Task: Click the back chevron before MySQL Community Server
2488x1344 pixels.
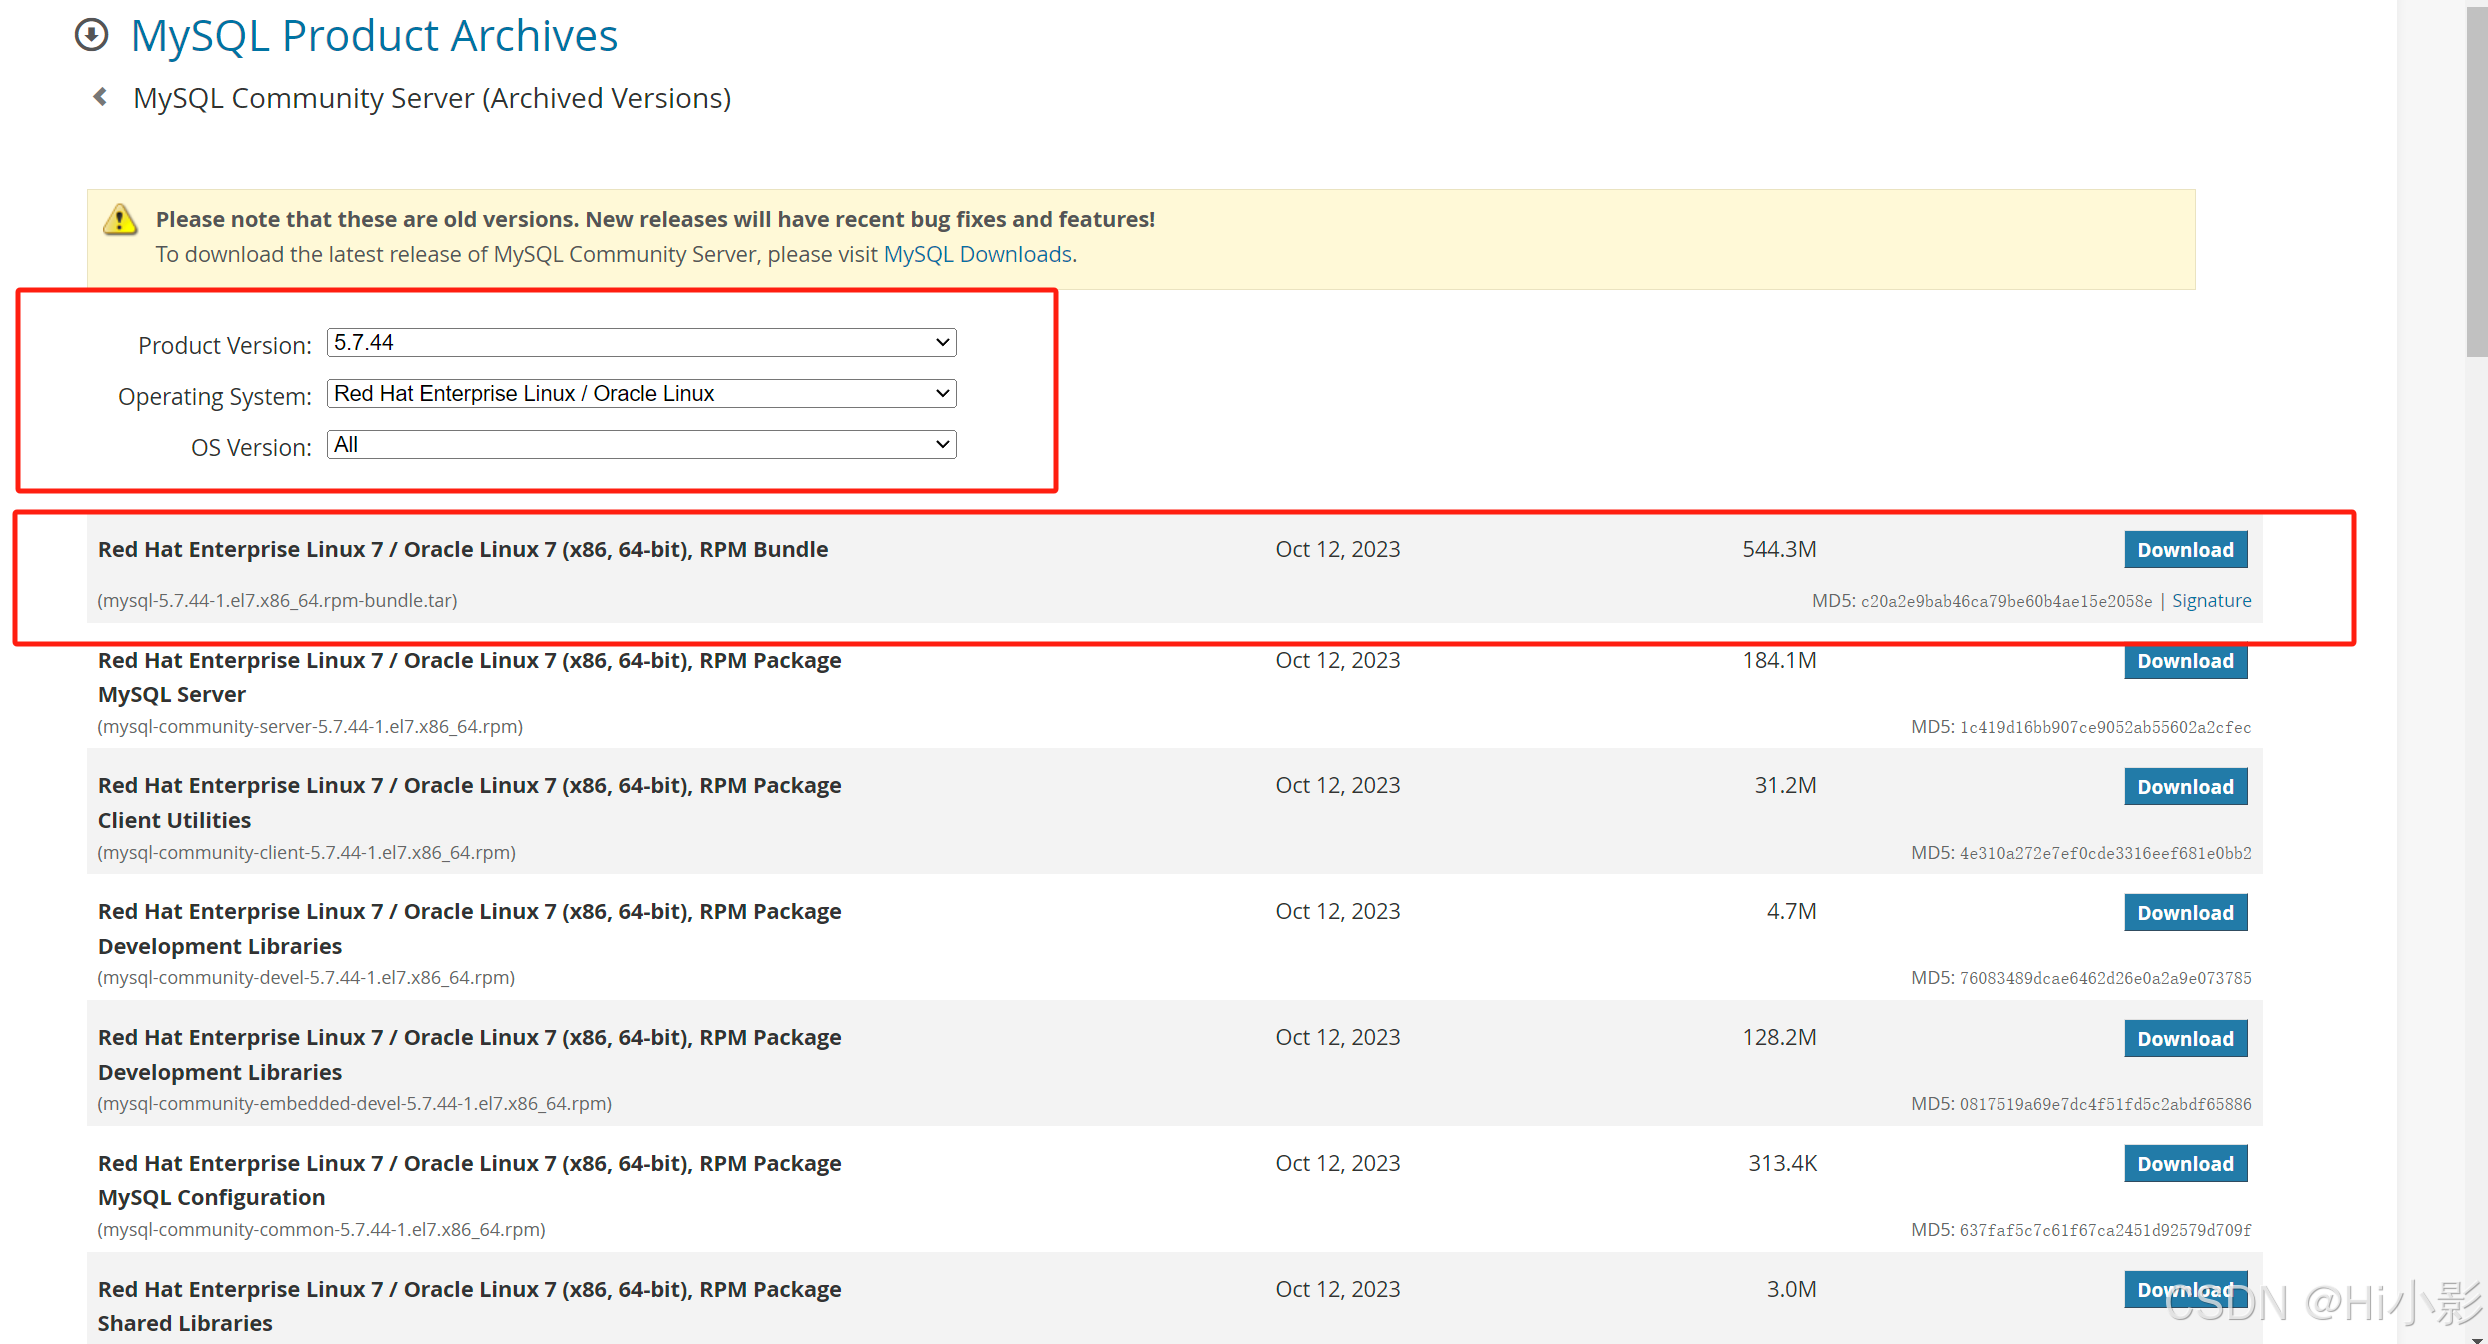Action: coord(100,97)
